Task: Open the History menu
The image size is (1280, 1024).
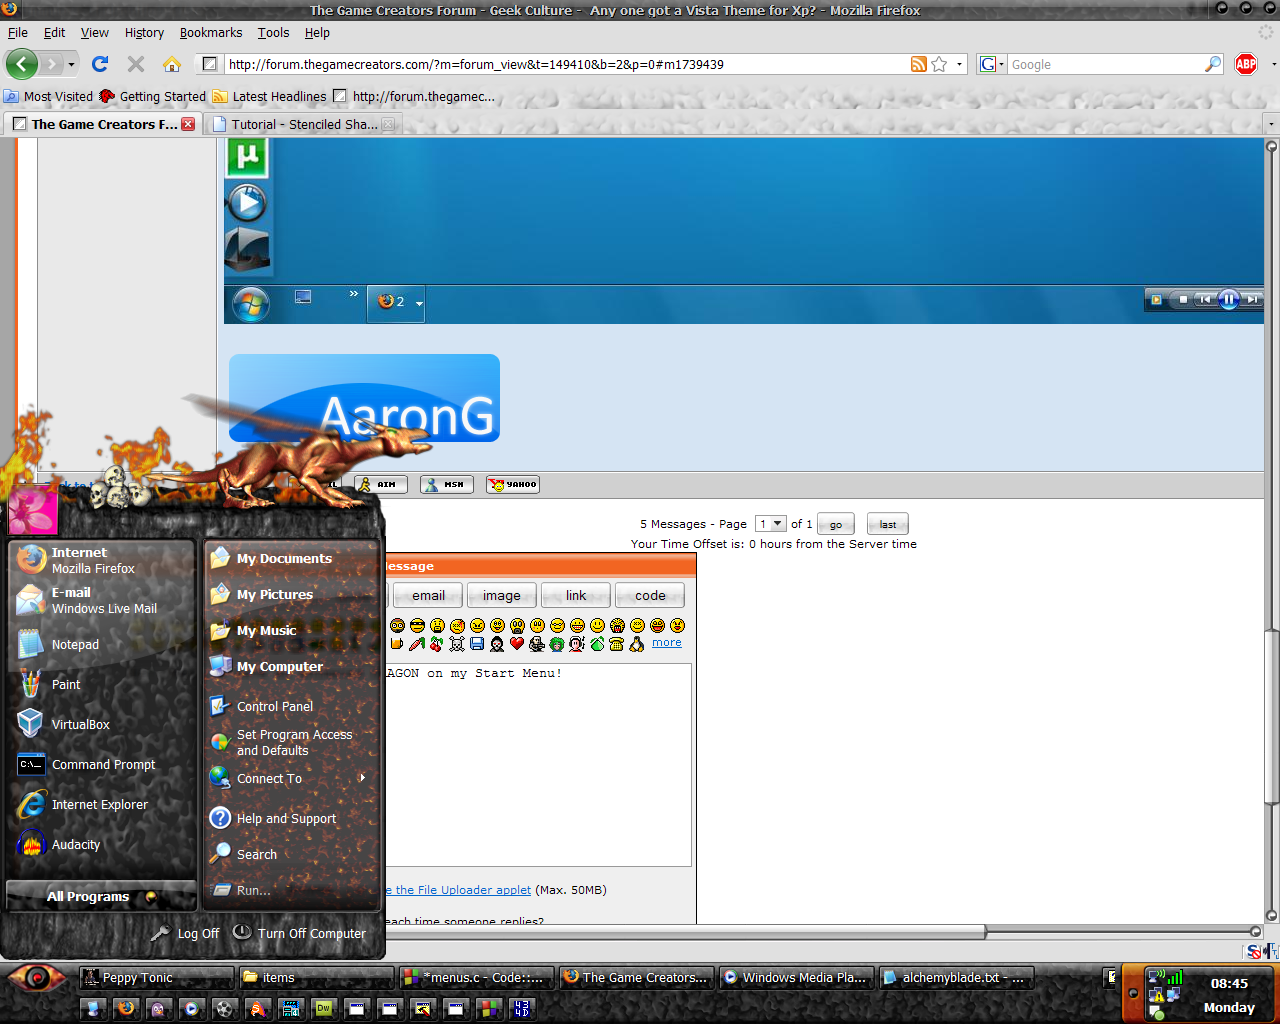Action: coord(144,33)
